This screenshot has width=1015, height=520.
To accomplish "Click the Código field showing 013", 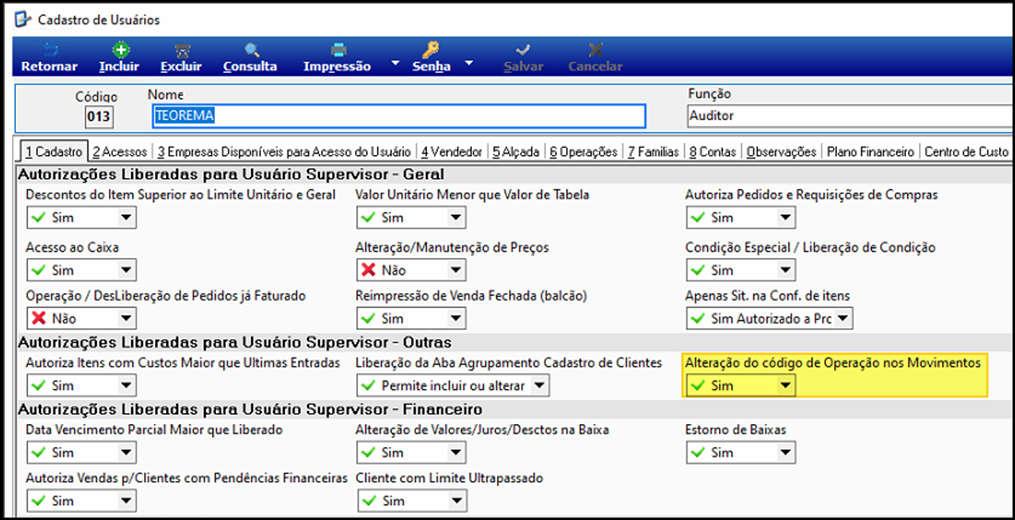I will [99, 117].
